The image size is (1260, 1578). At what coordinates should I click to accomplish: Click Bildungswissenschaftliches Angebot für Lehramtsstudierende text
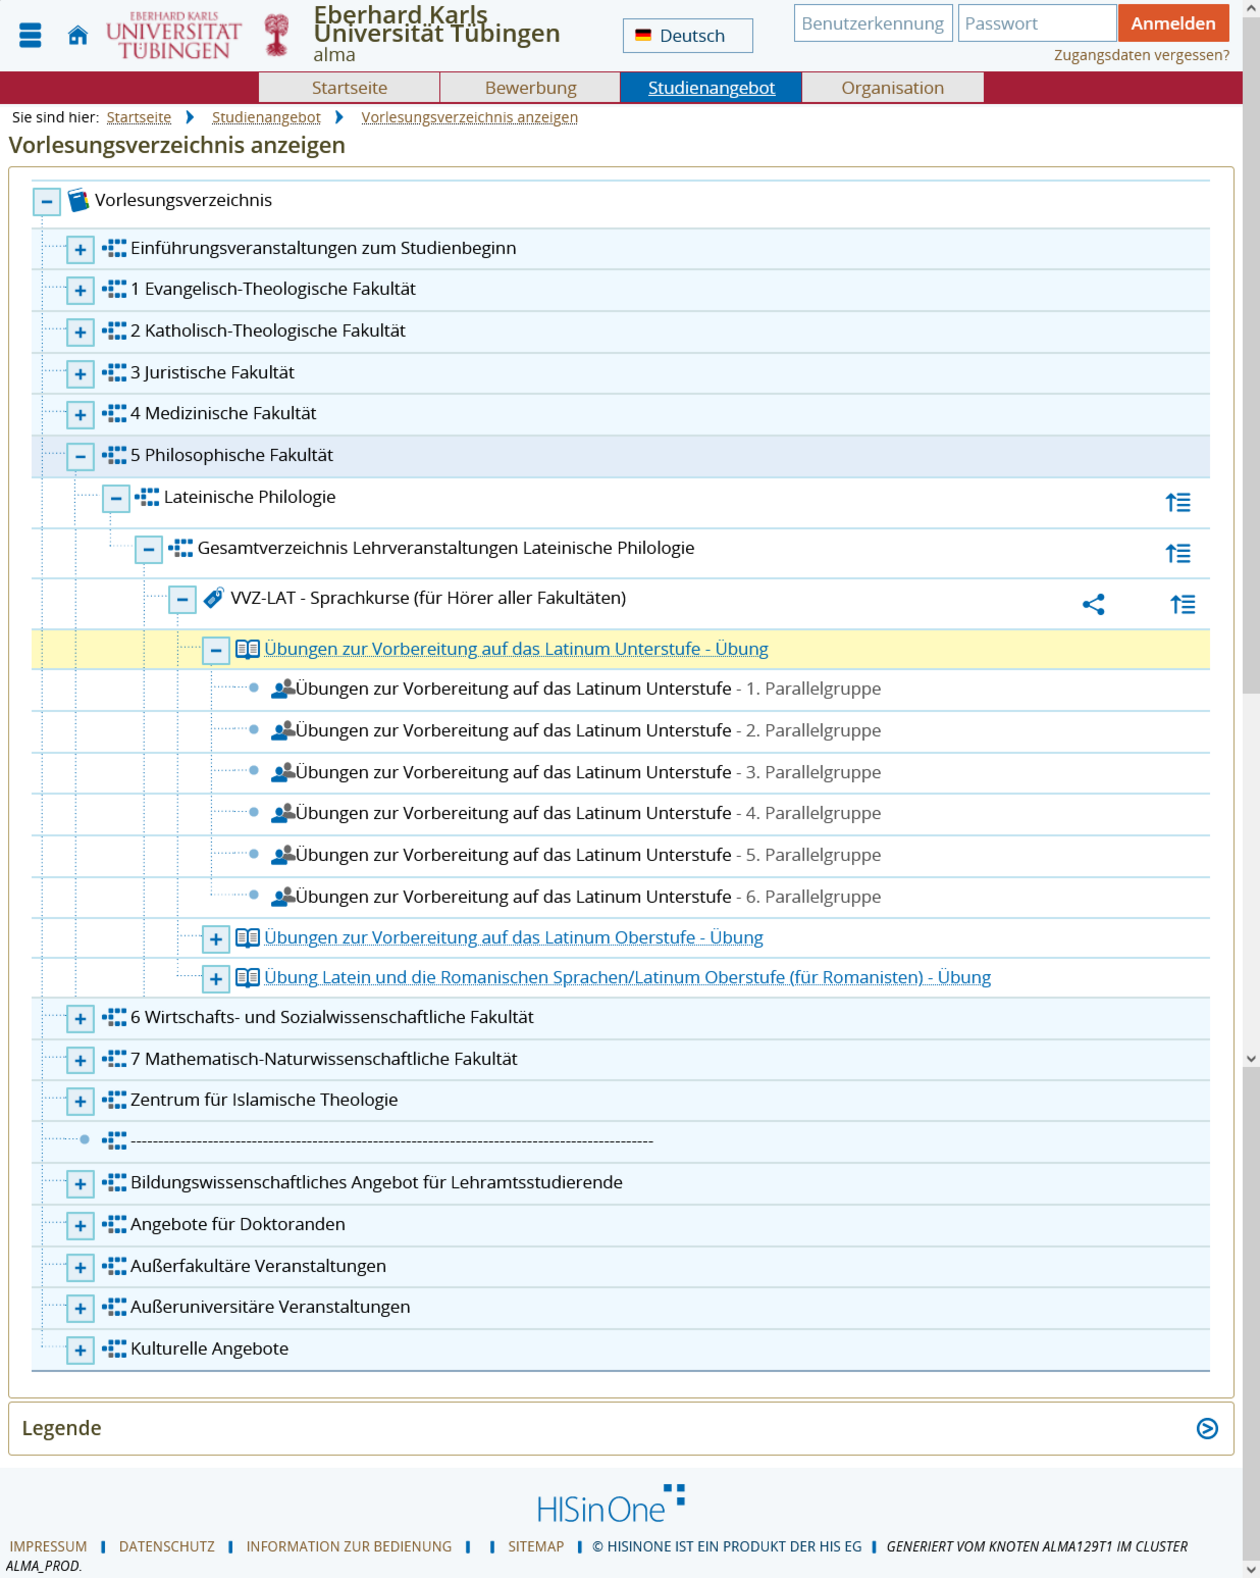[x=376, y=1182]
